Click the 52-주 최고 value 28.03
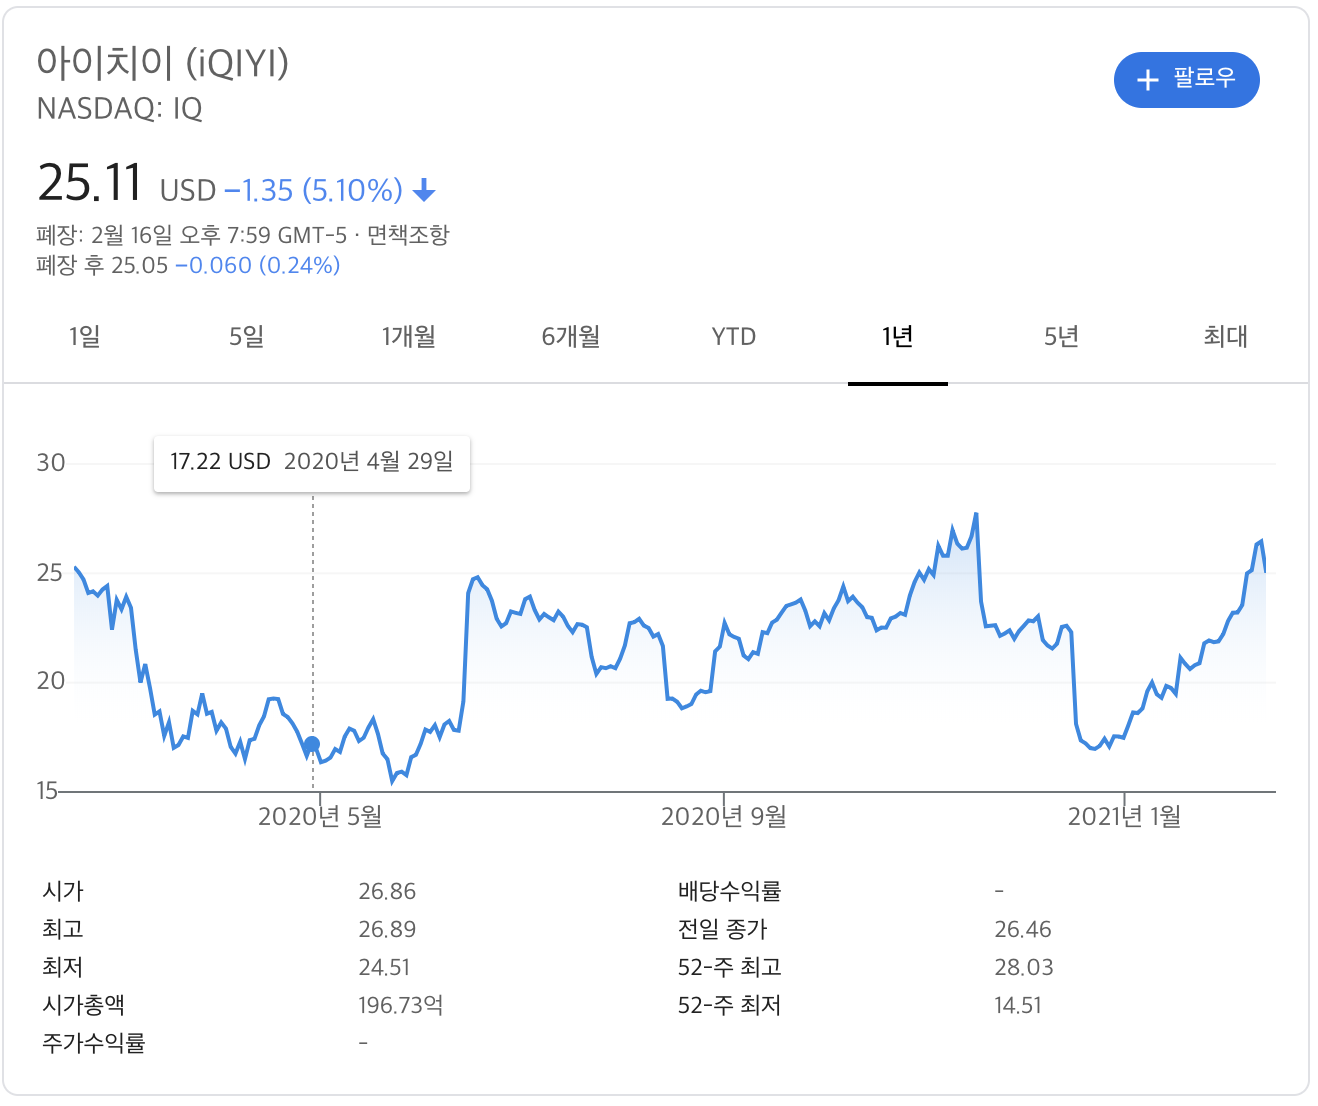Screen dimensions: 1318x1106 [1024, 967]
